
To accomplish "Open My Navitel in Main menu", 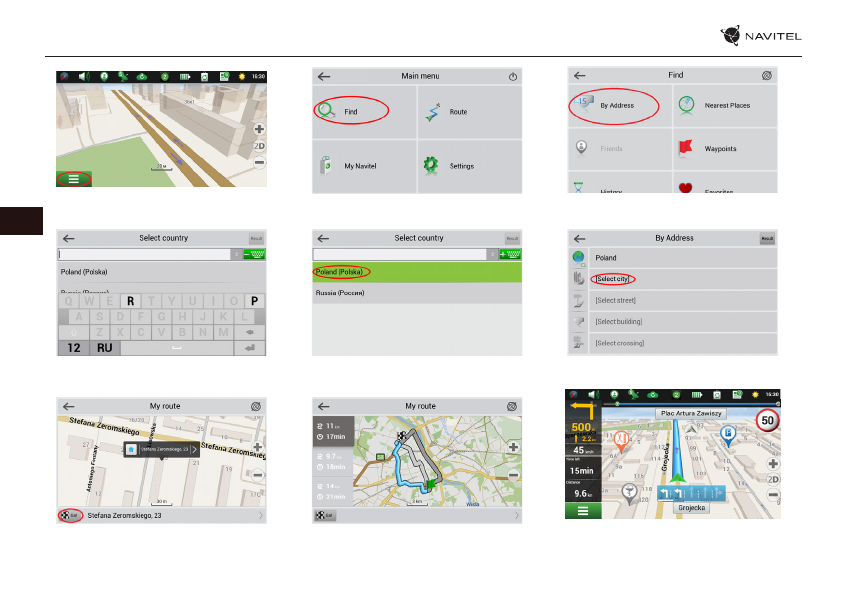I will [358, 166].
